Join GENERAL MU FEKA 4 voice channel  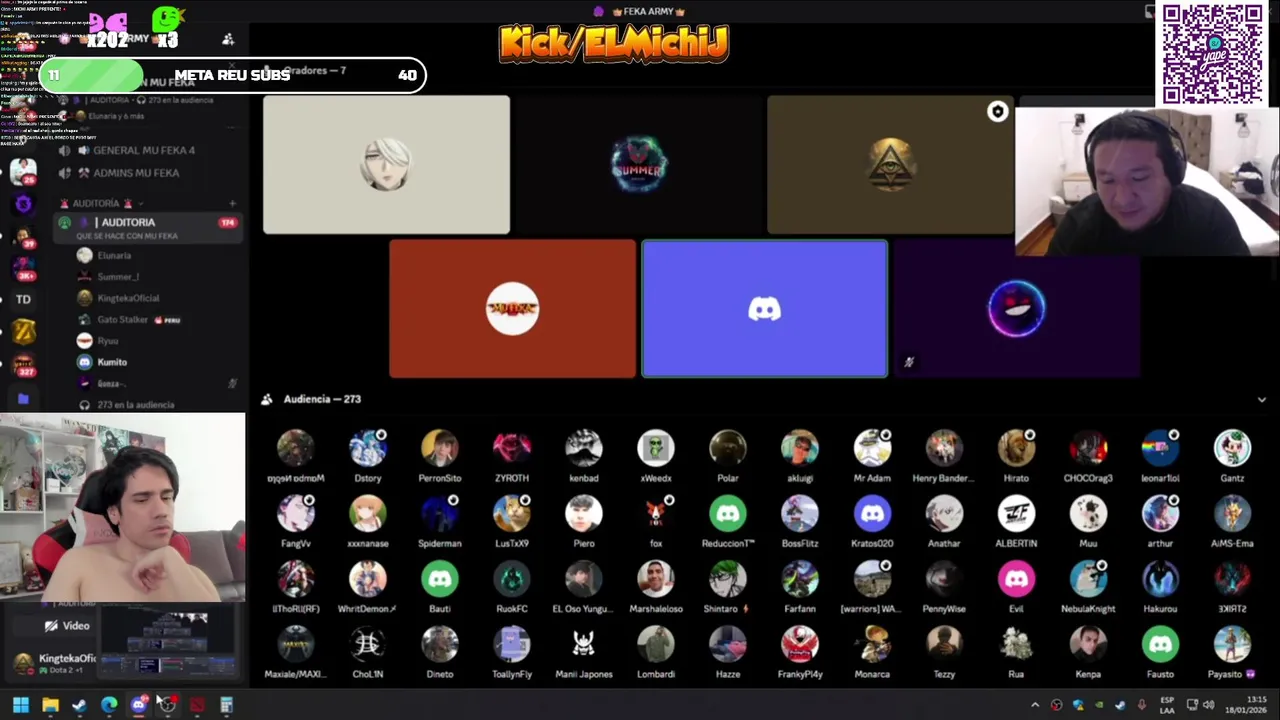point(144,150)
